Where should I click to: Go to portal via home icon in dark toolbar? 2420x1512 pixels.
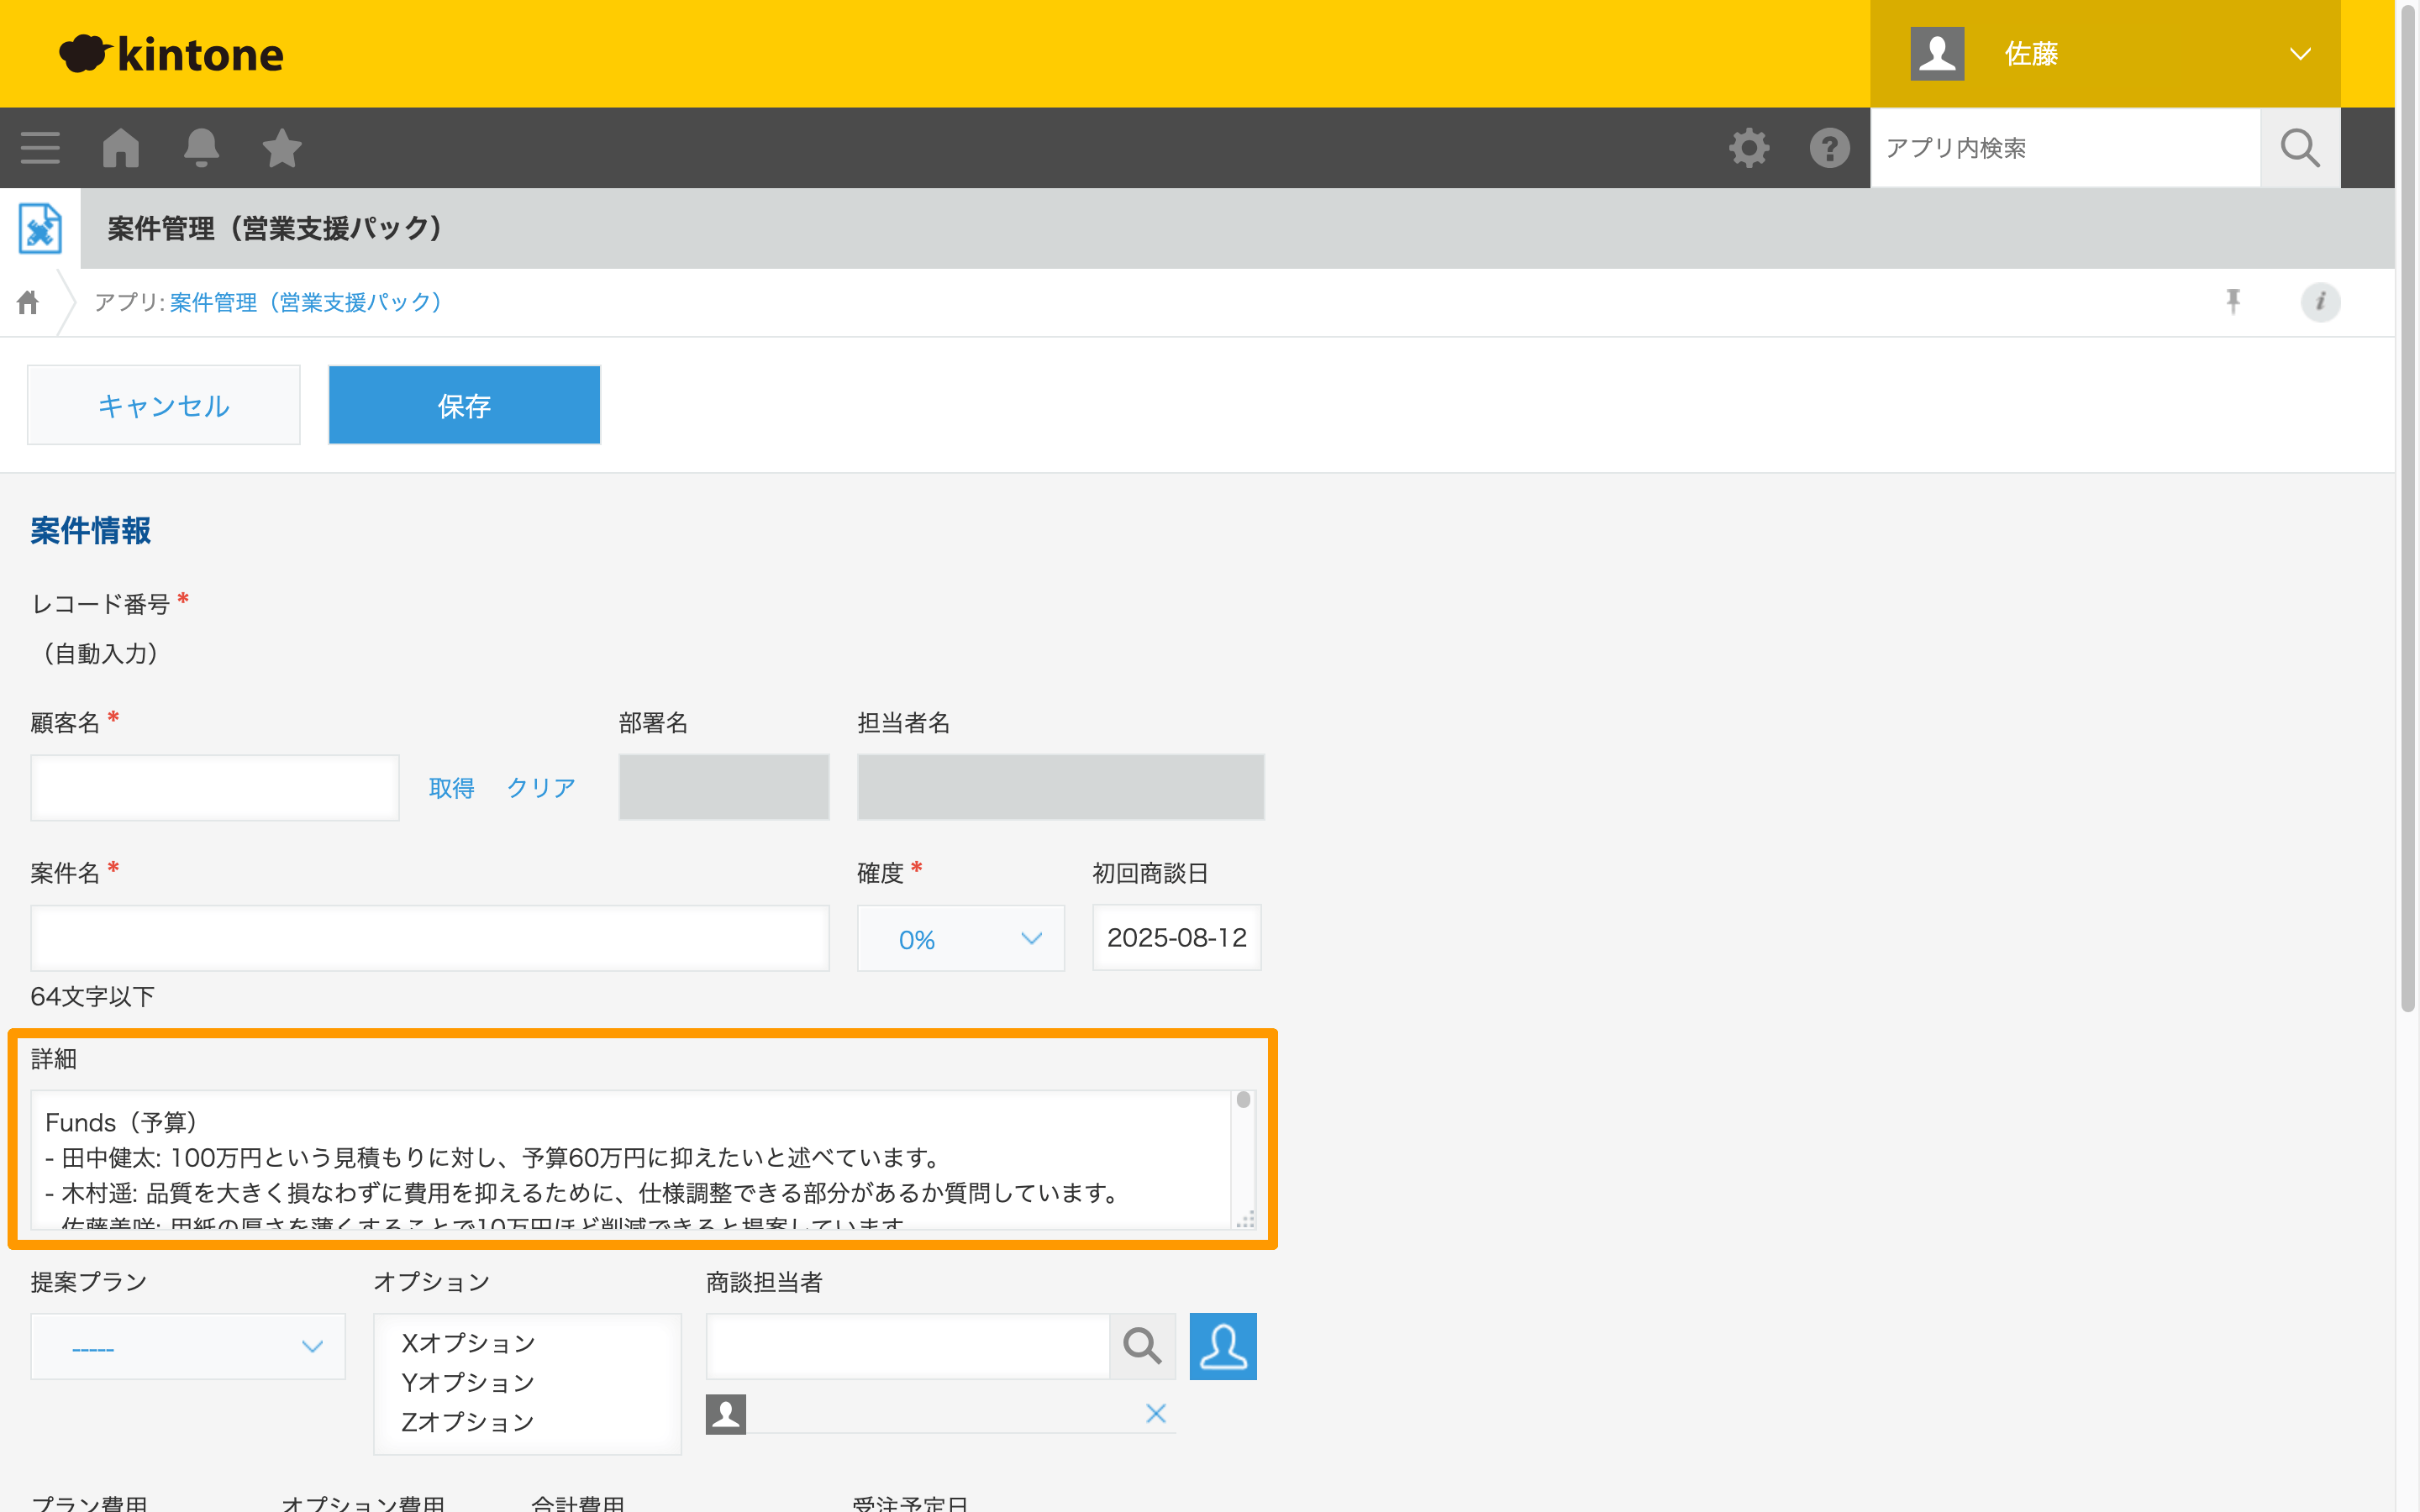coord(121,148)
